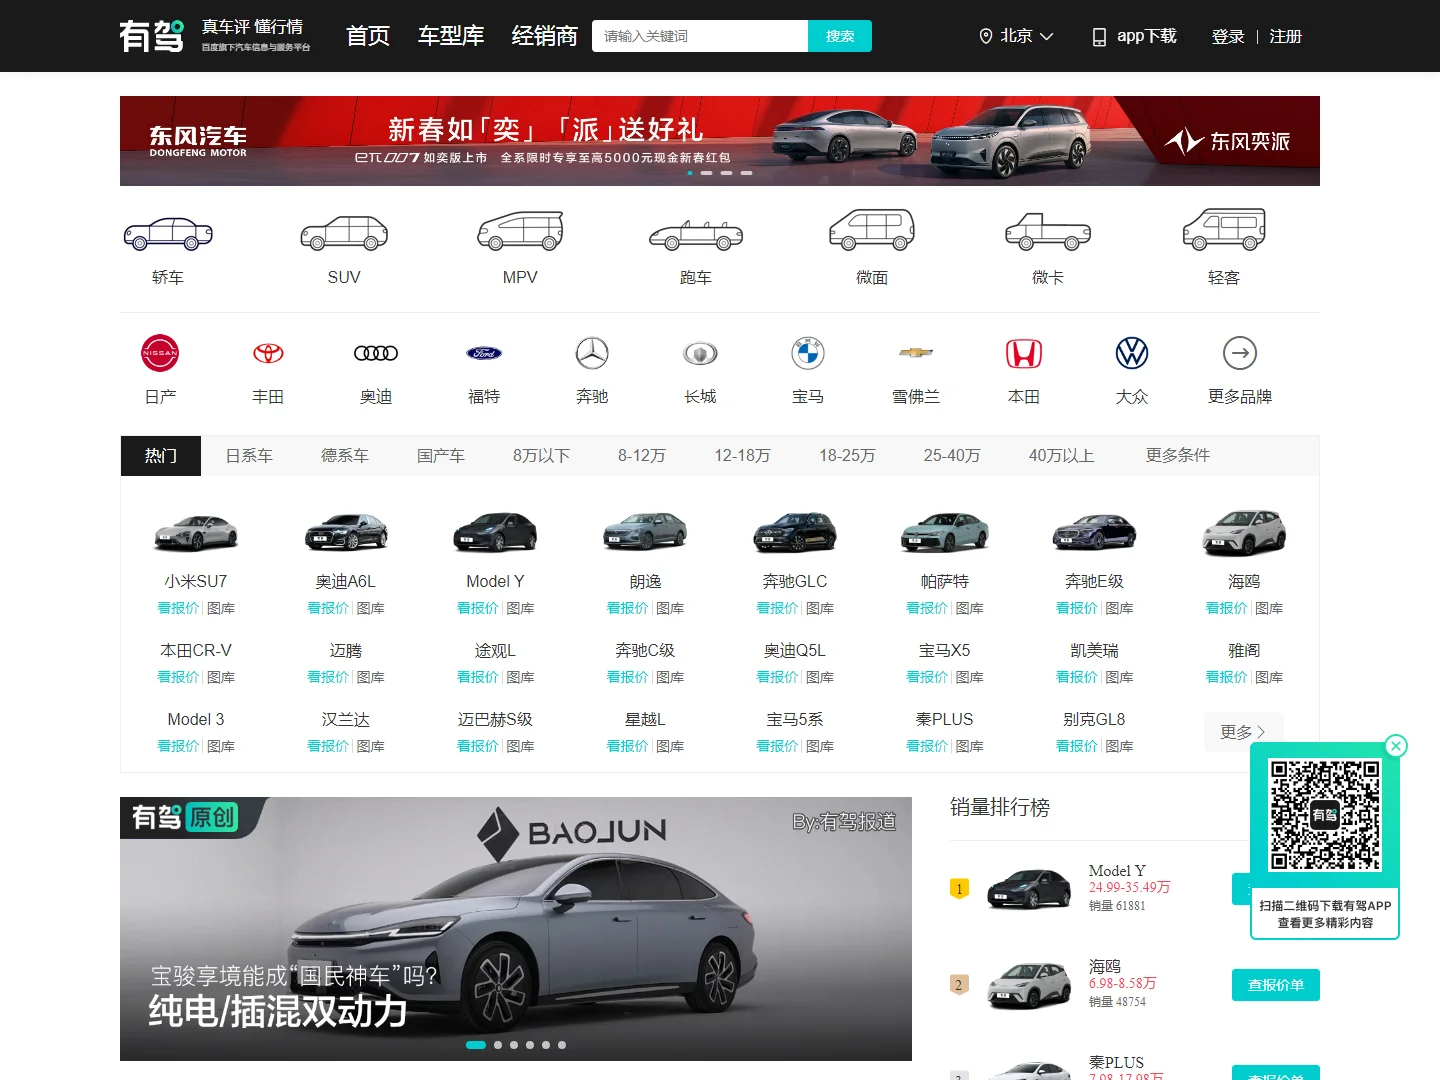Select the active Baojun slideshow indicator

click(x=476, y=1045)
